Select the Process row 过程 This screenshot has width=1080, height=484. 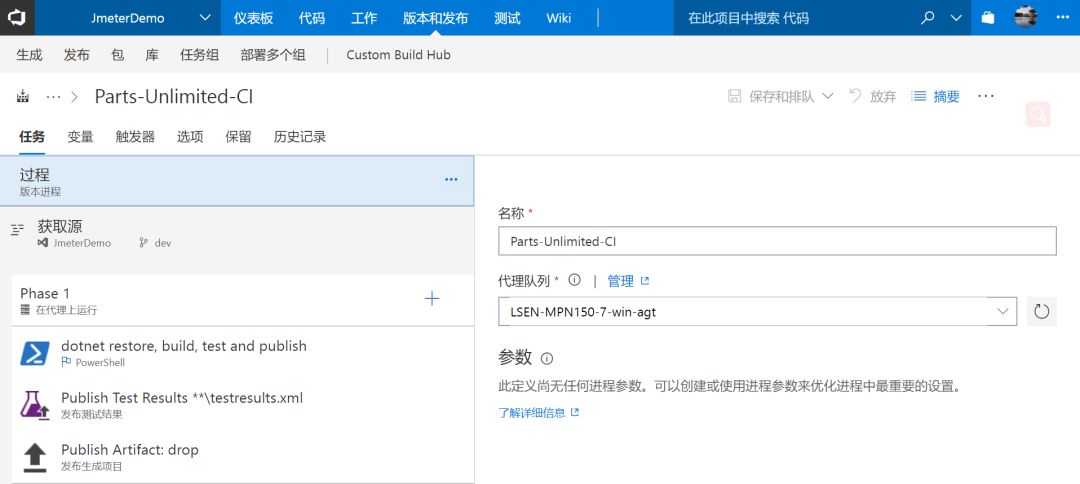coord(237,181)
